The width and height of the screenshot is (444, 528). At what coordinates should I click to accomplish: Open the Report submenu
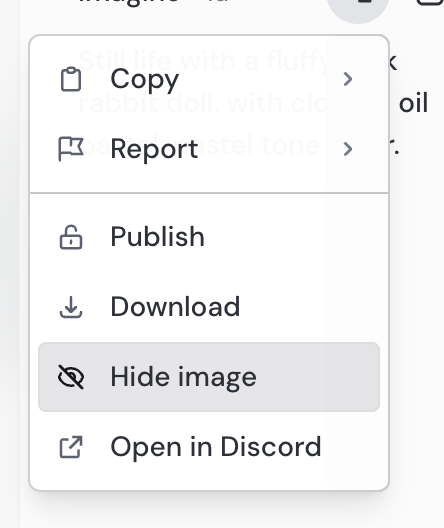209,149
